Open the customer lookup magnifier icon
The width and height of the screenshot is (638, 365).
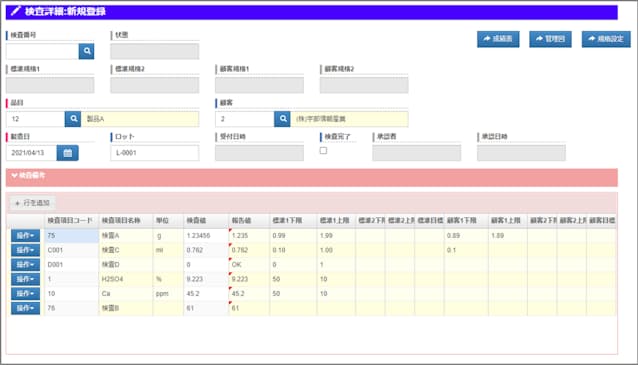(282, 119)
